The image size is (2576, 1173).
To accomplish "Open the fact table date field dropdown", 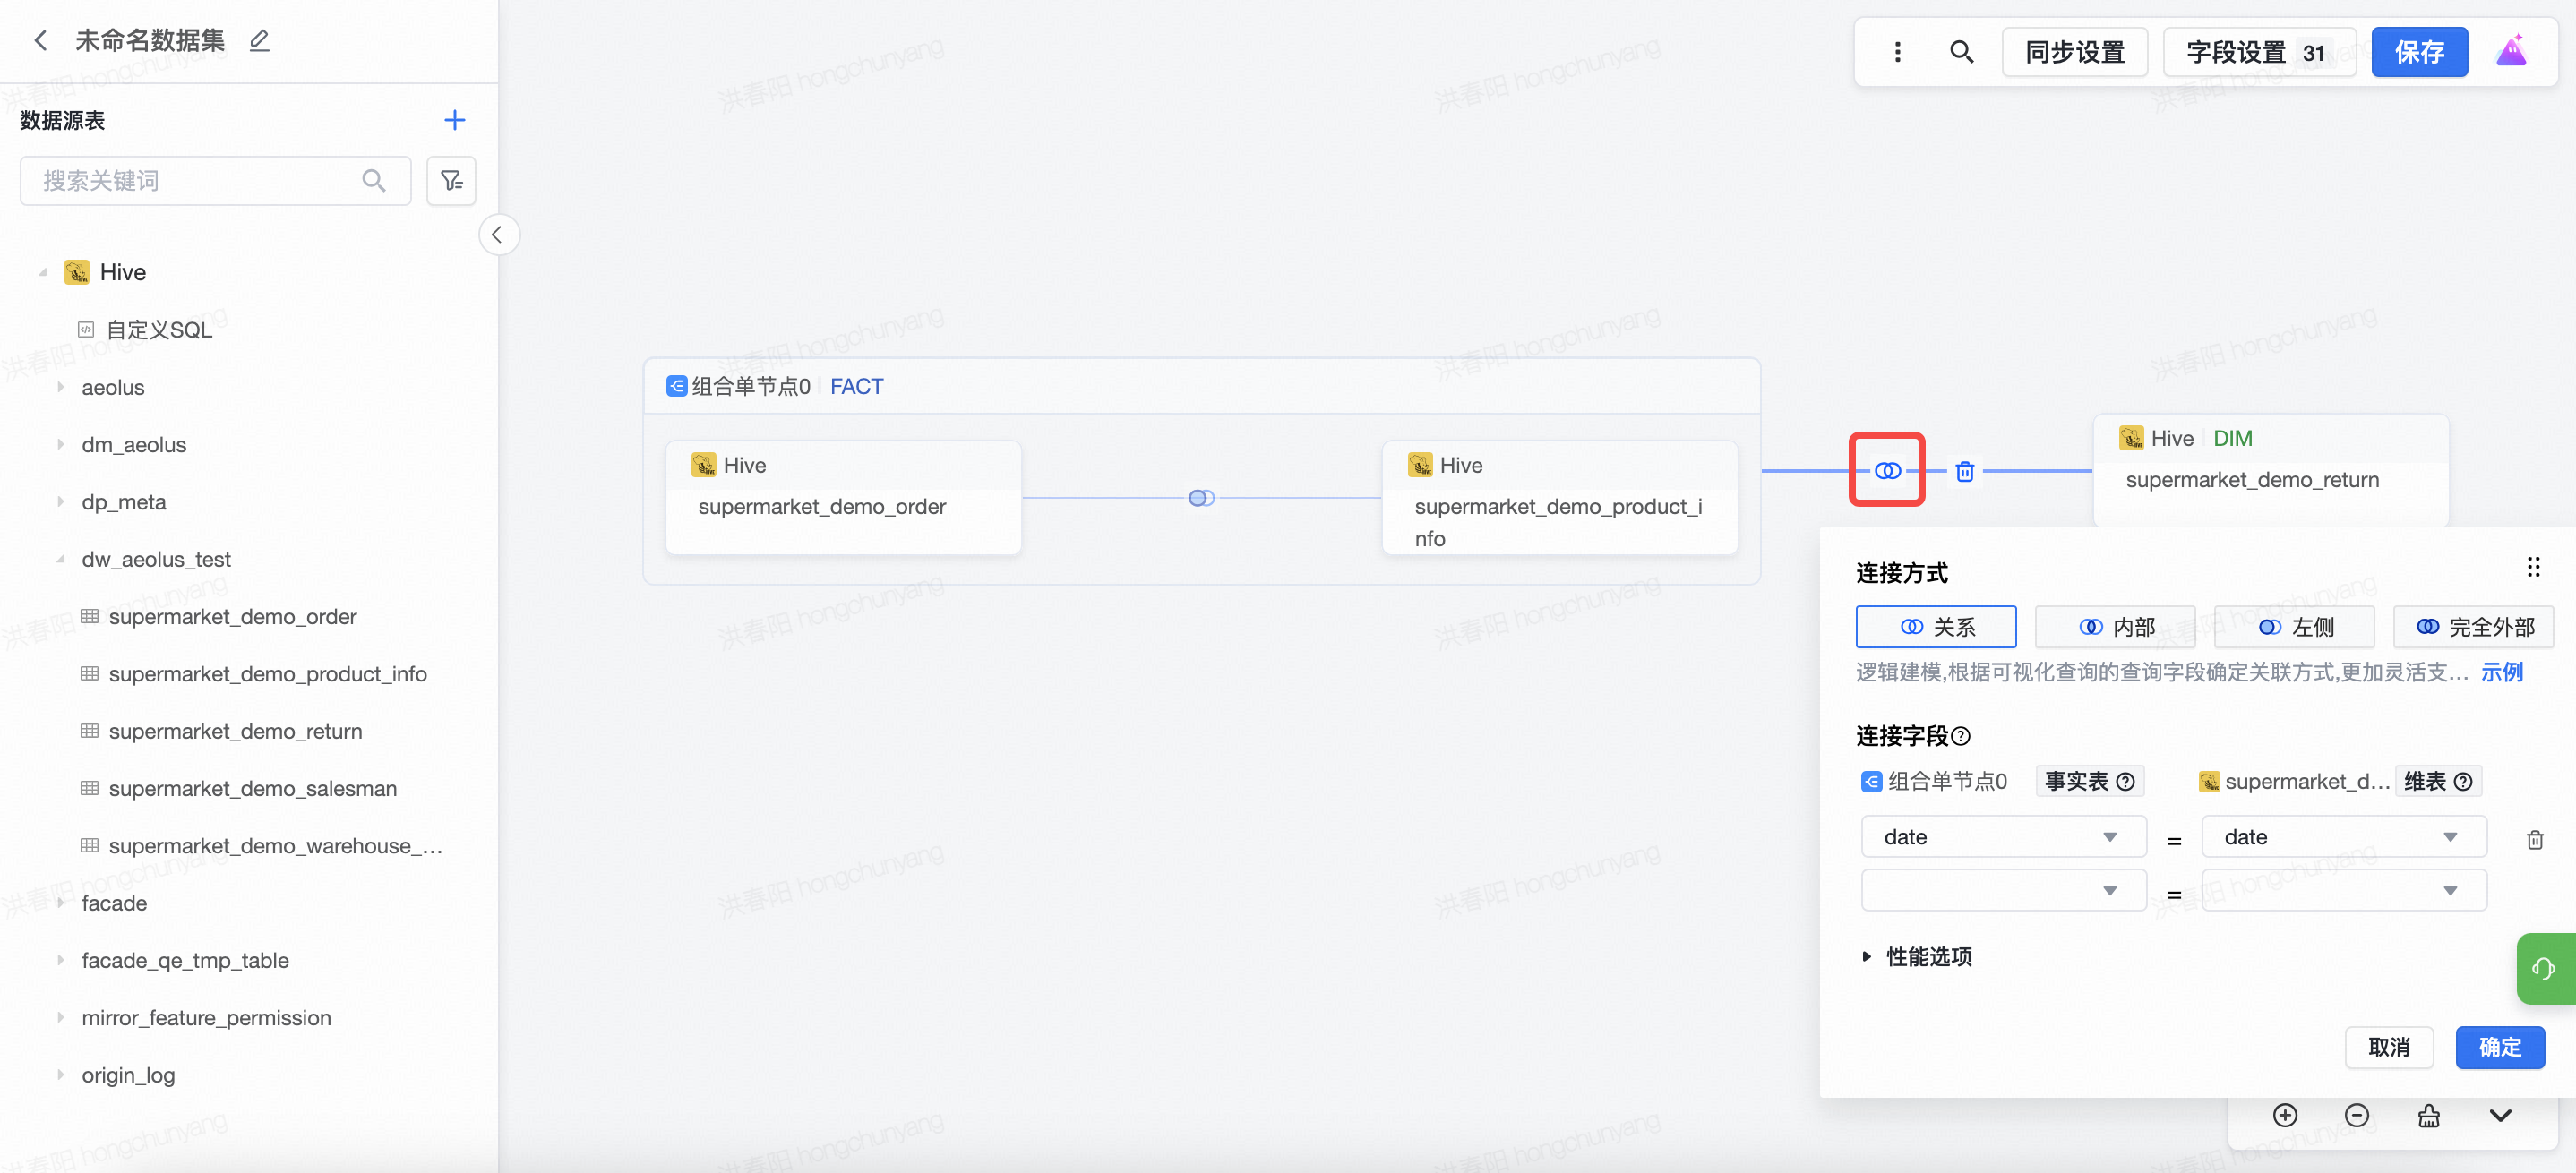I will pyautogui.click(x=2003, y=837).
